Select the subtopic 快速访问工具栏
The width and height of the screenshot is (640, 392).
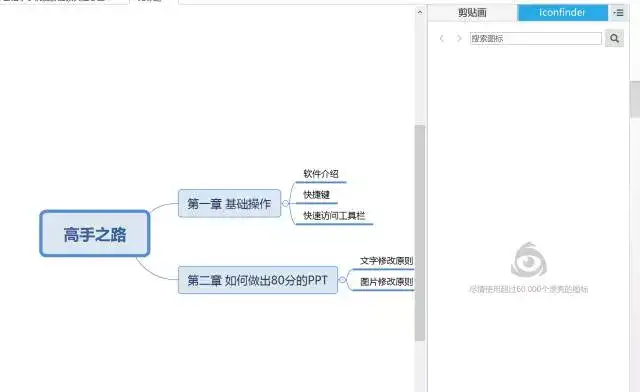[x=334, y=216]
